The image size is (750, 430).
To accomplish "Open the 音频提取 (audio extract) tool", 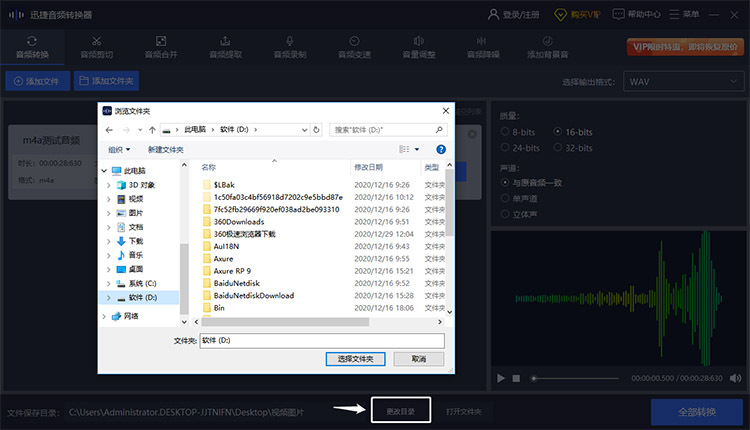I will point(225,47).
